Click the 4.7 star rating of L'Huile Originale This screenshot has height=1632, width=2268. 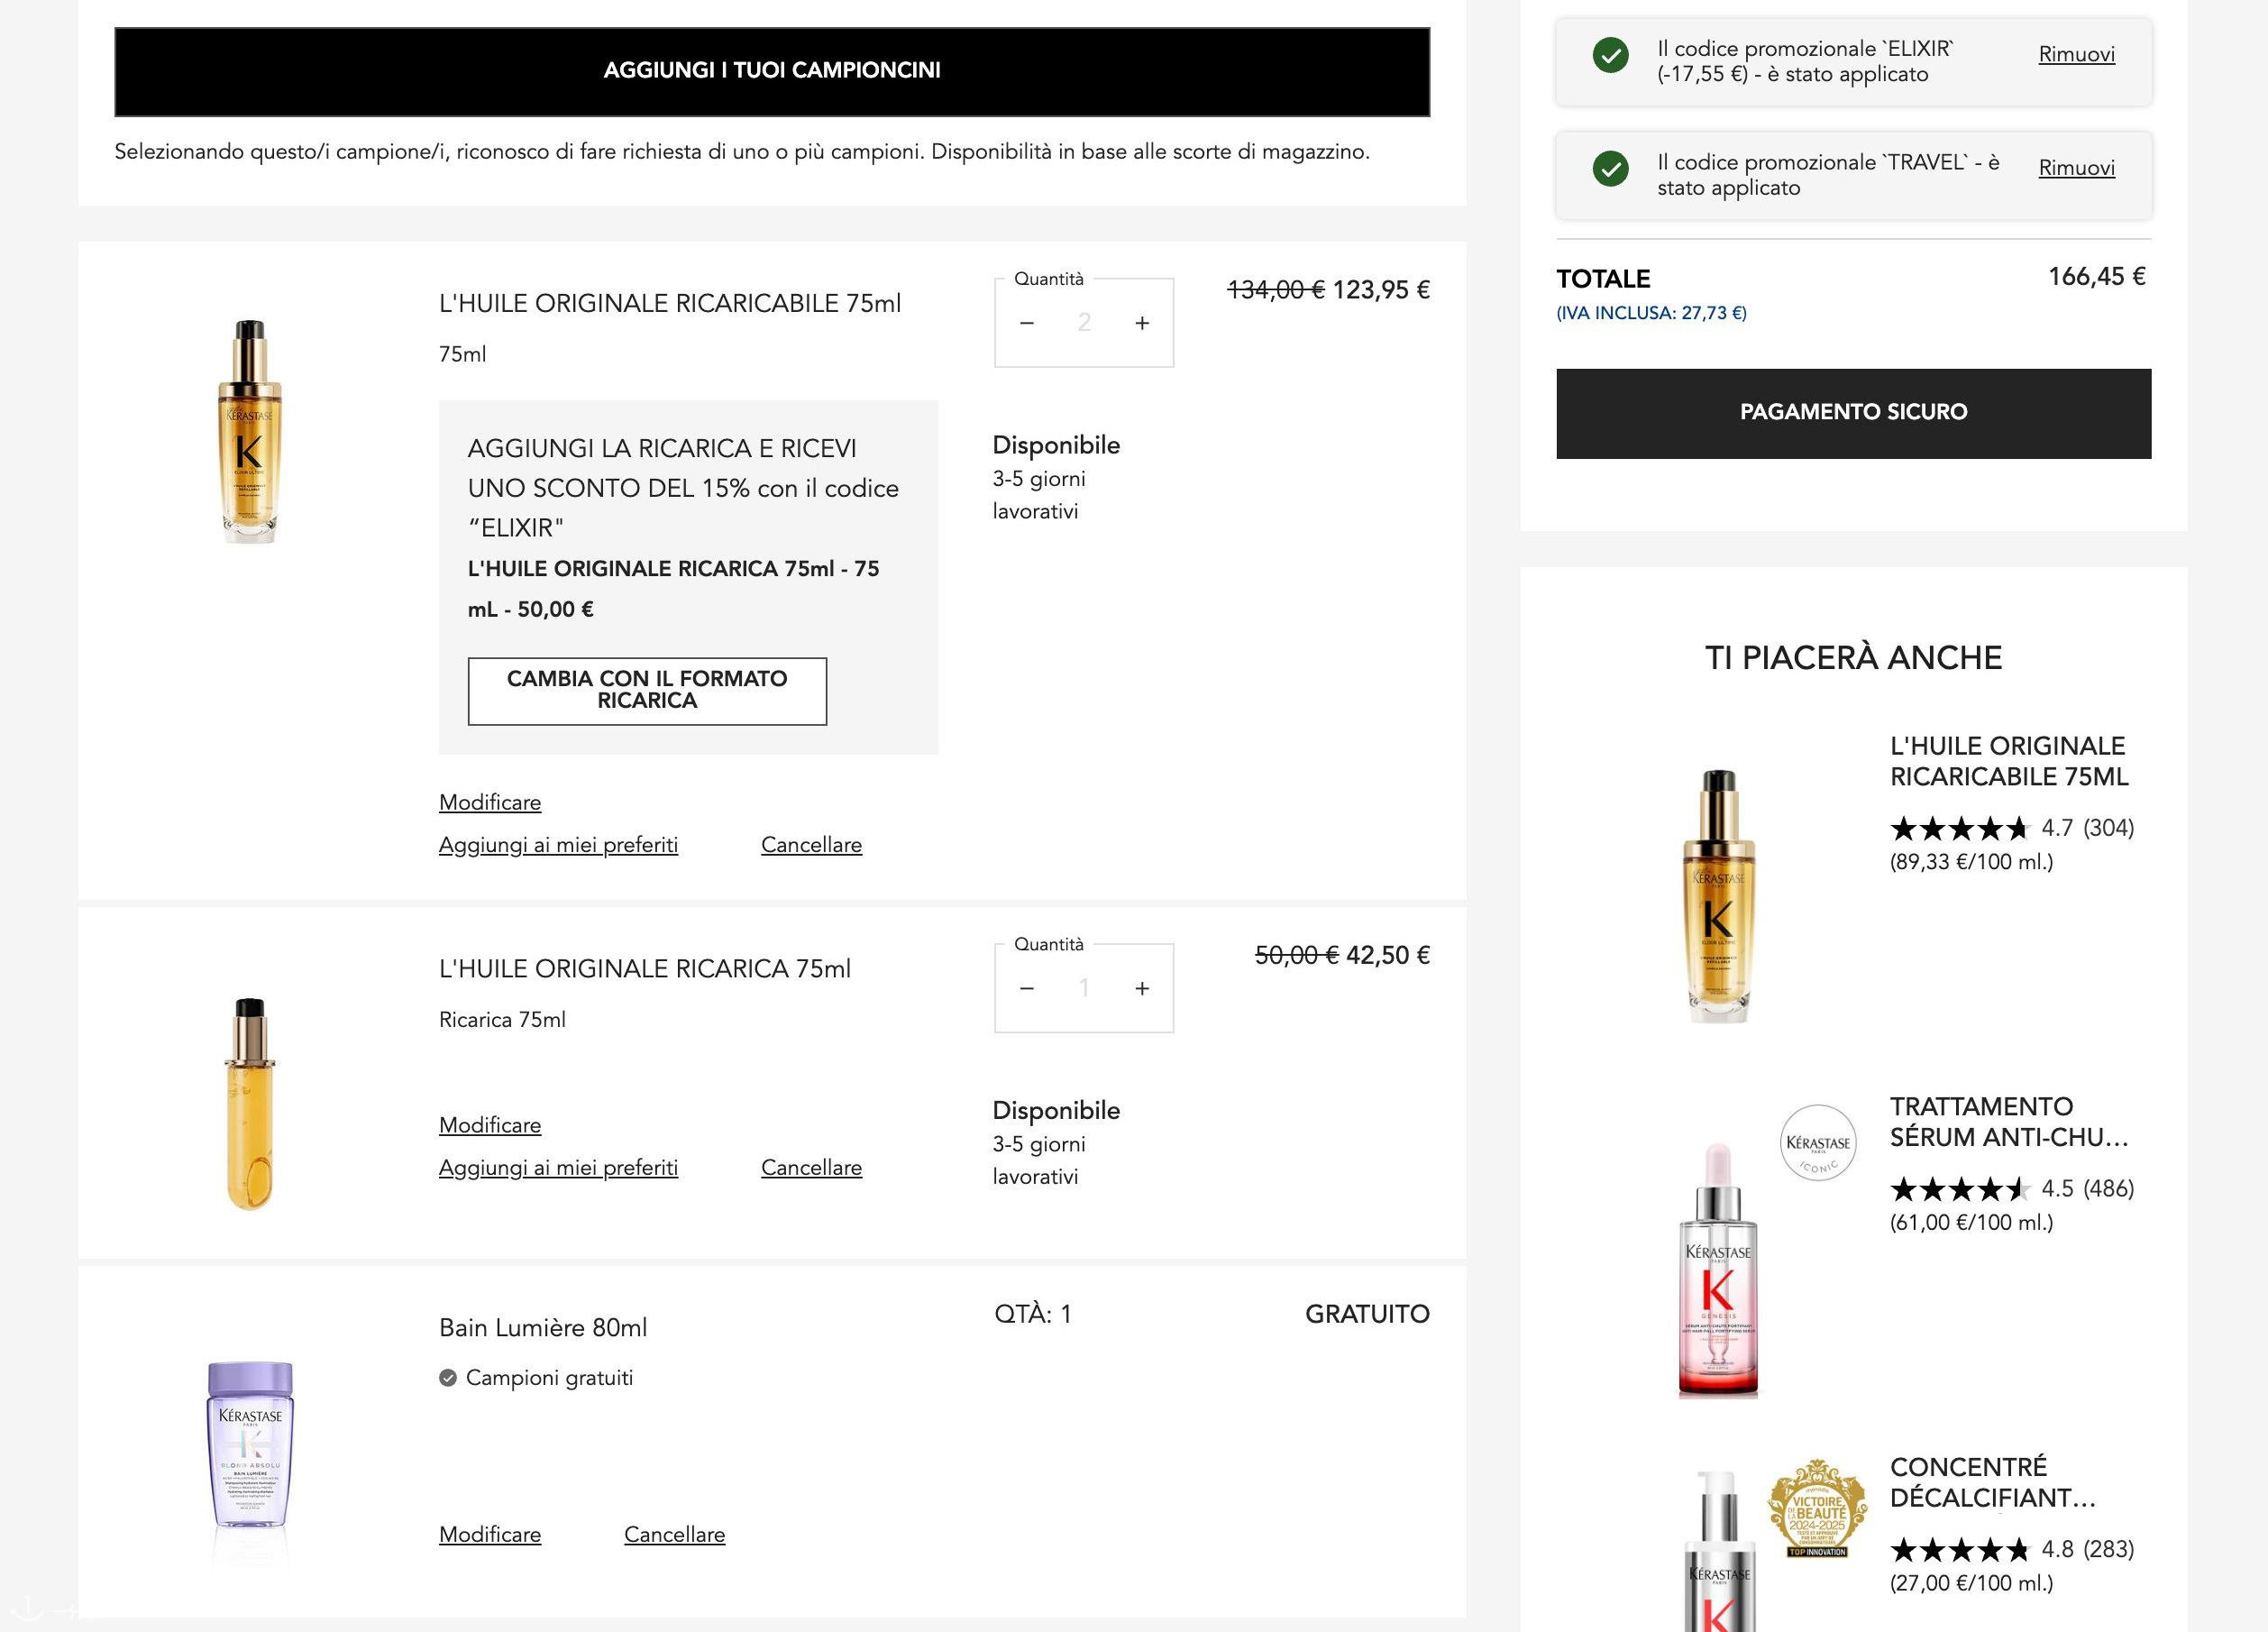[x=1958, y=828]
